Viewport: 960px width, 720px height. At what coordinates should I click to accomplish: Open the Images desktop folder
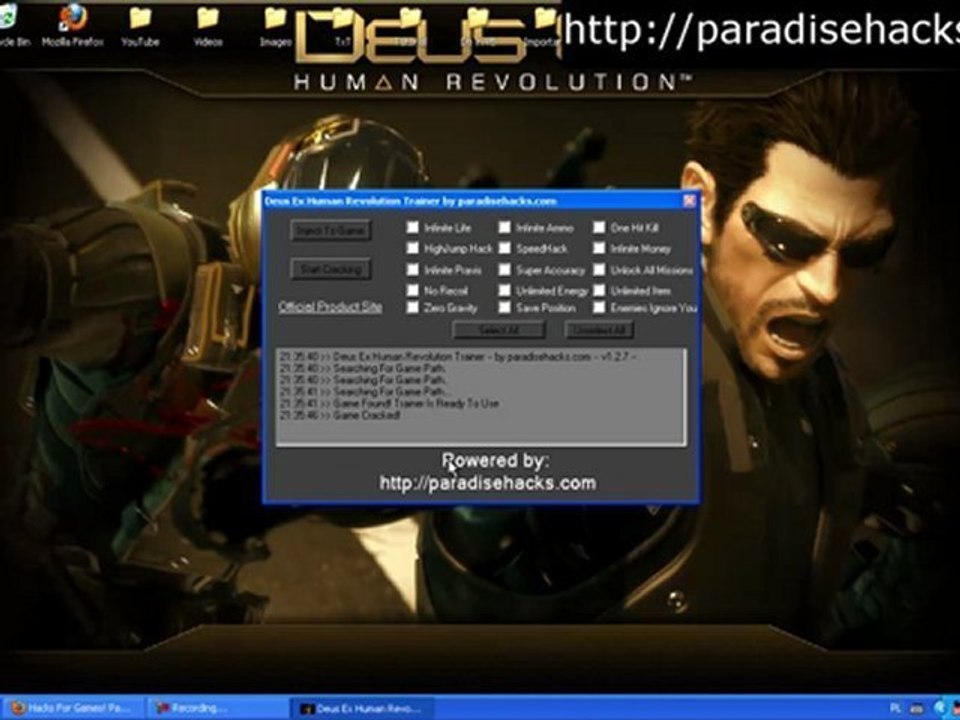[275, 26]
